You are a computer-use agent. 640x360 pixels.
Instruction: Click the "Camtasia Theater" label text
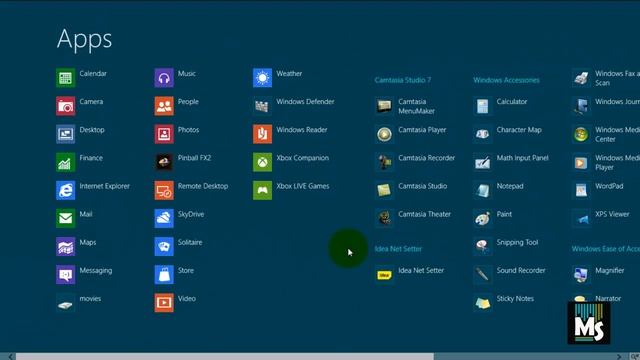click(424, 214)
